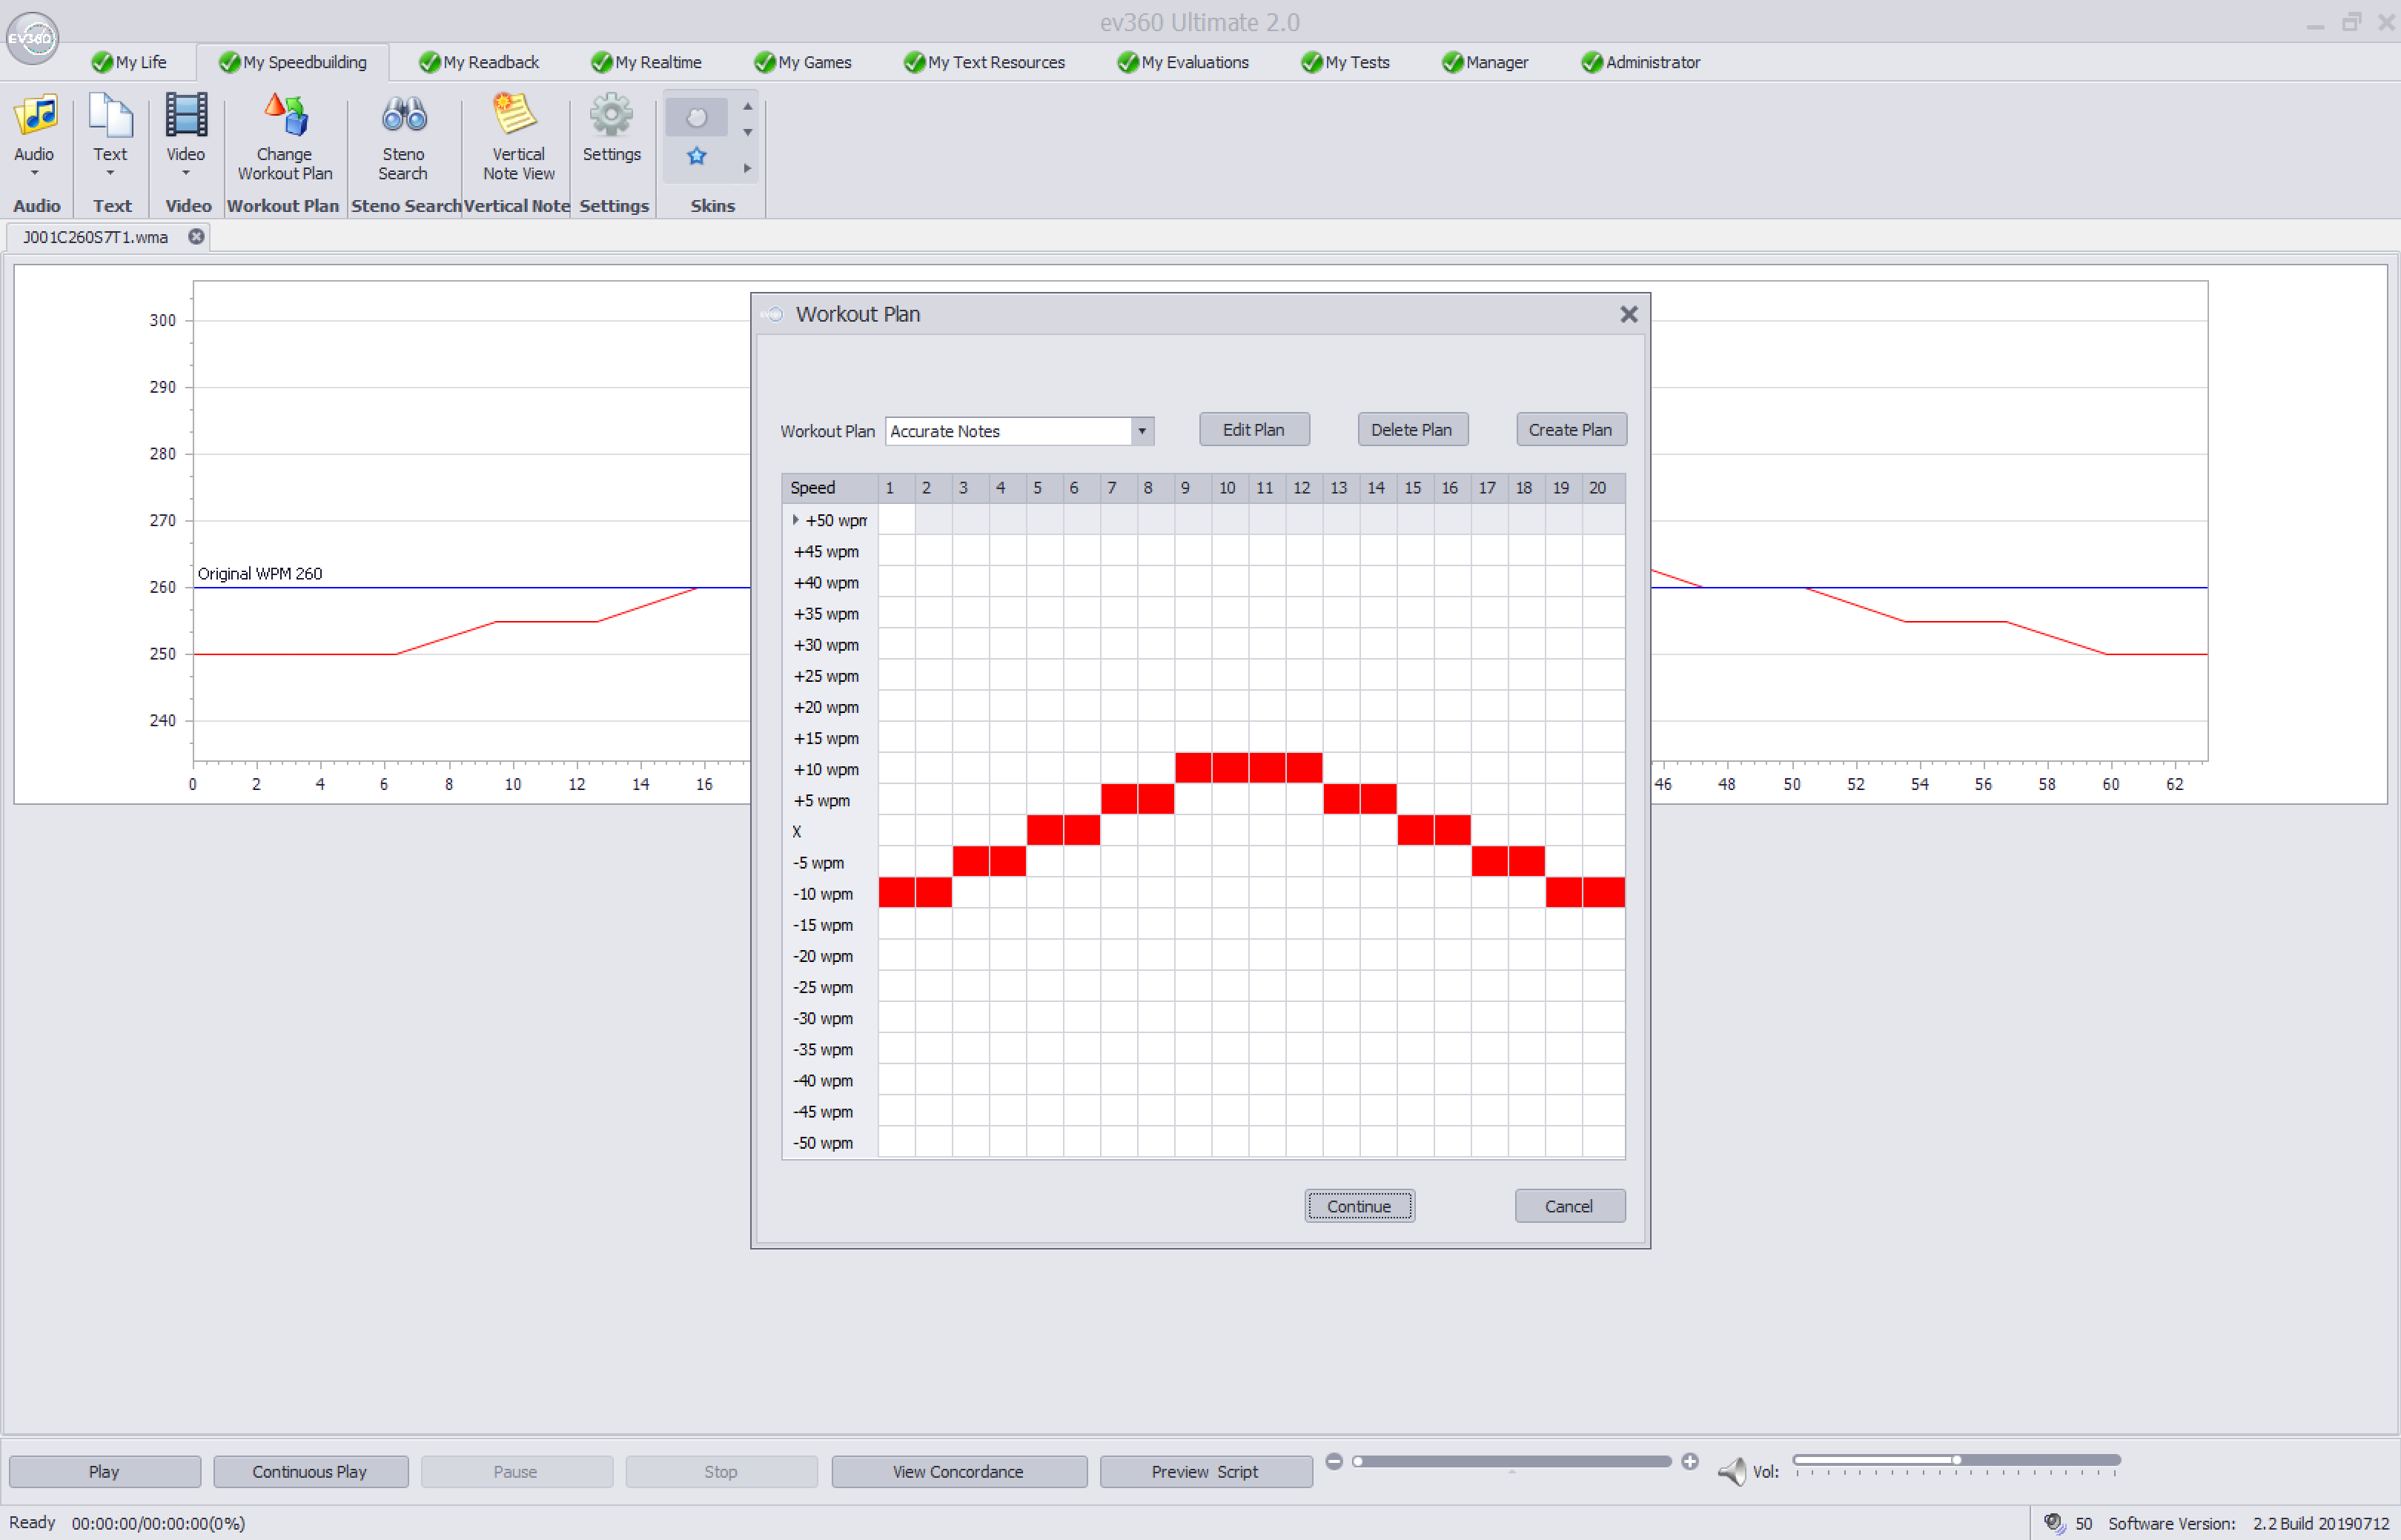This screenshot has height=1540, width=2401.
Task: Confirm with the Continue button
Action: click(x=1359, y=1206)
